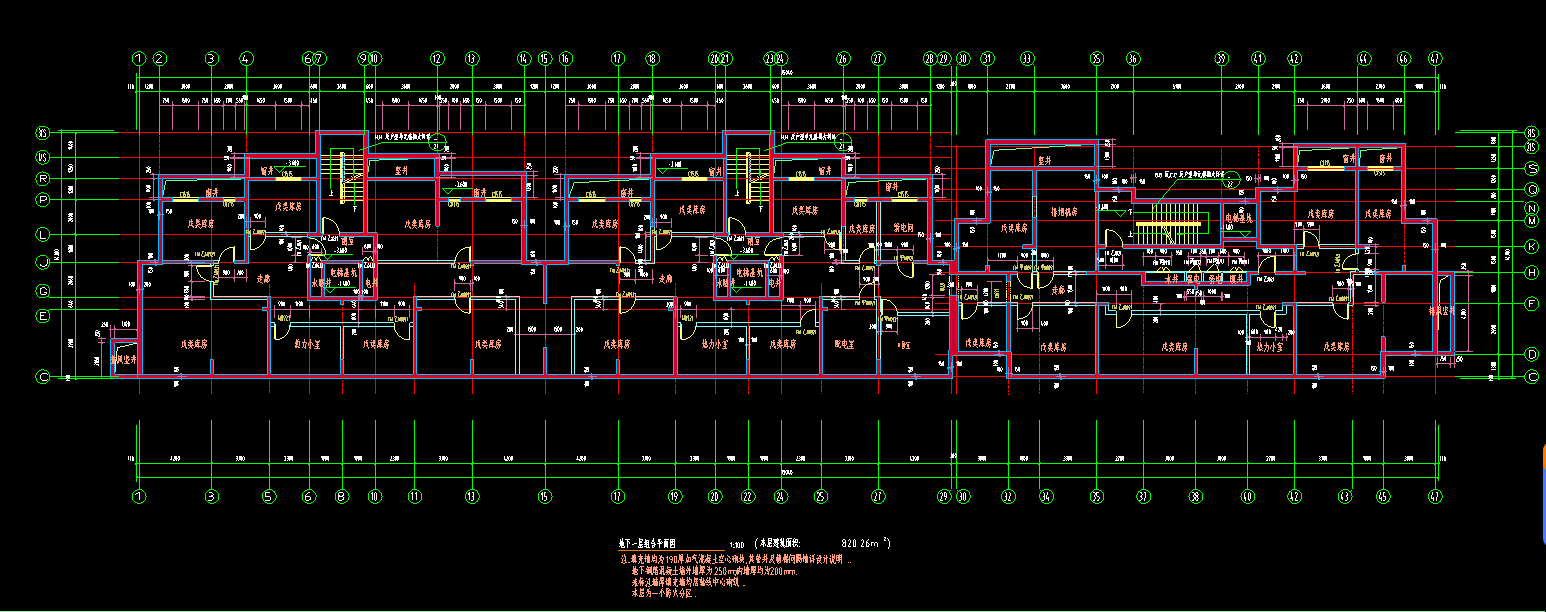Select grid bubble 19 along the bottom
Image resolution: width=1546 pixels, height=612 pixels.
pyautogui.click(x=675, y=496)
